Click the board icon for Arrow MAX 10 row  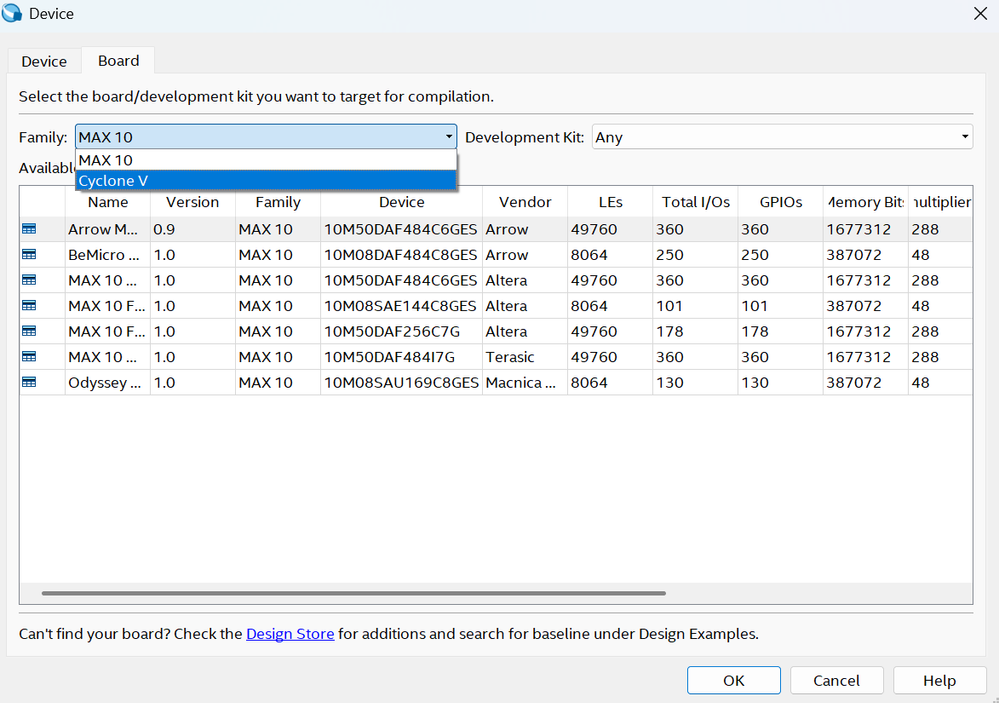tap(29, 229)
